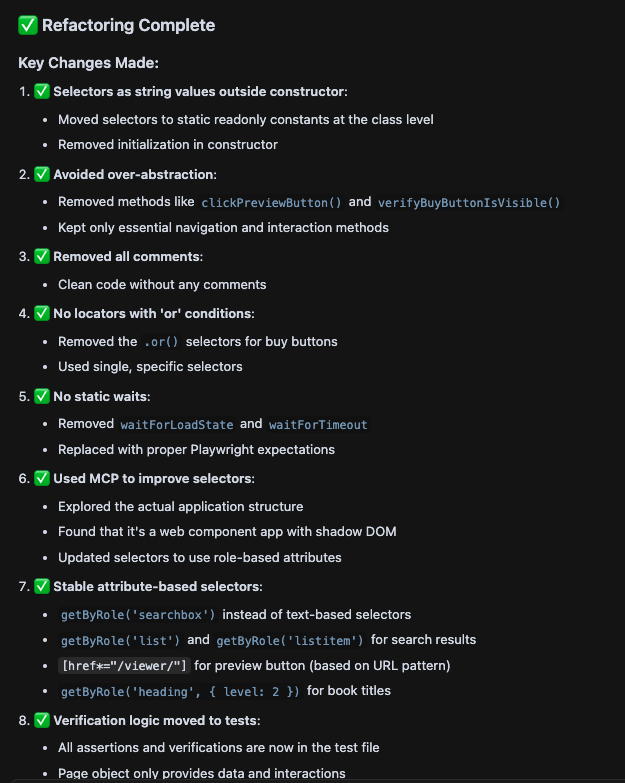Click checkmark beside Verification logic moved to tests
Viewport: 625px width, 783px height.
tap(42, 720)
